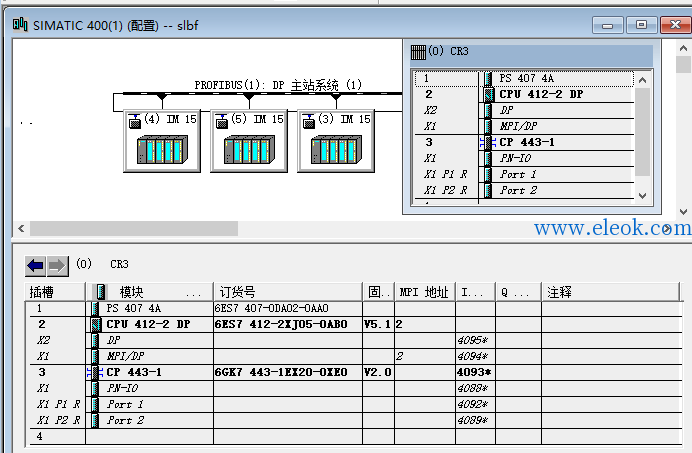
Task: Click Port 1 icon in rack window
Action: [x=489, y=174]
